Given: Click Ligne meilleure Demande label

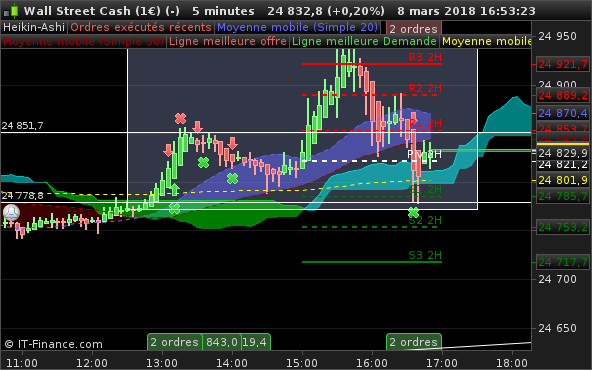Looking at the screenshot, I should click(x=364, y=41).
